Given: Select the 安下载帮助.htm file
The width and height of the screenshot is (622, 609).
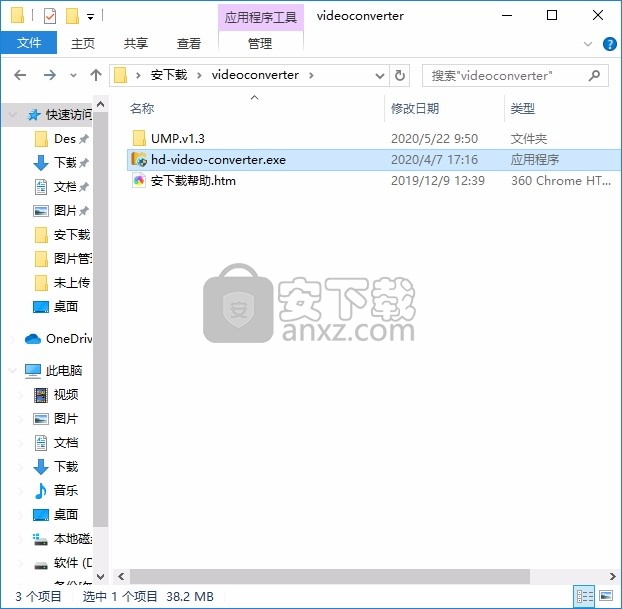Looking at the screenshot, I should (x=373, y=181).
